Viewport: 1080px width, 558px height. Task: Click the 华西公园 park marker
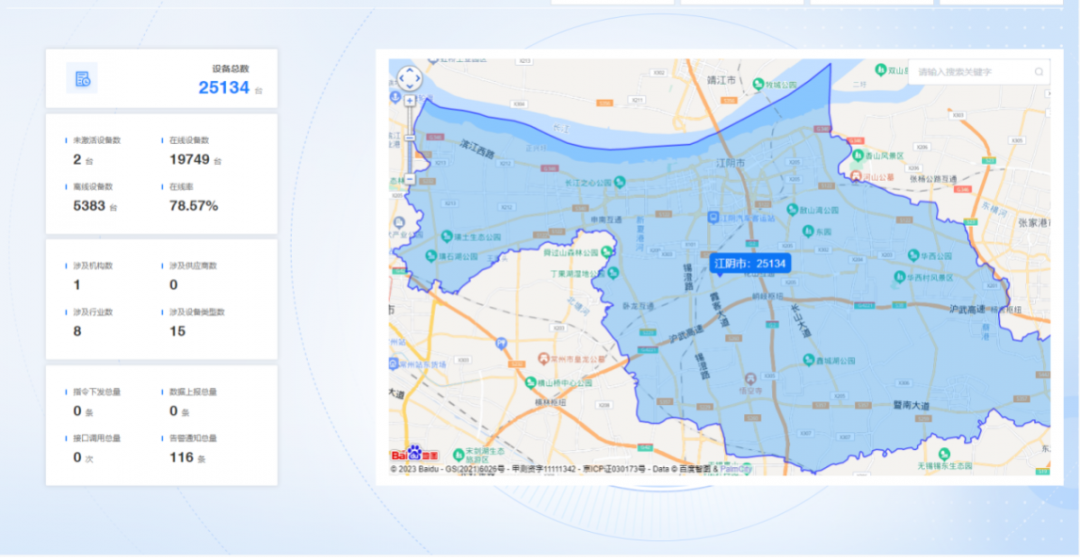tap(912, 256)
